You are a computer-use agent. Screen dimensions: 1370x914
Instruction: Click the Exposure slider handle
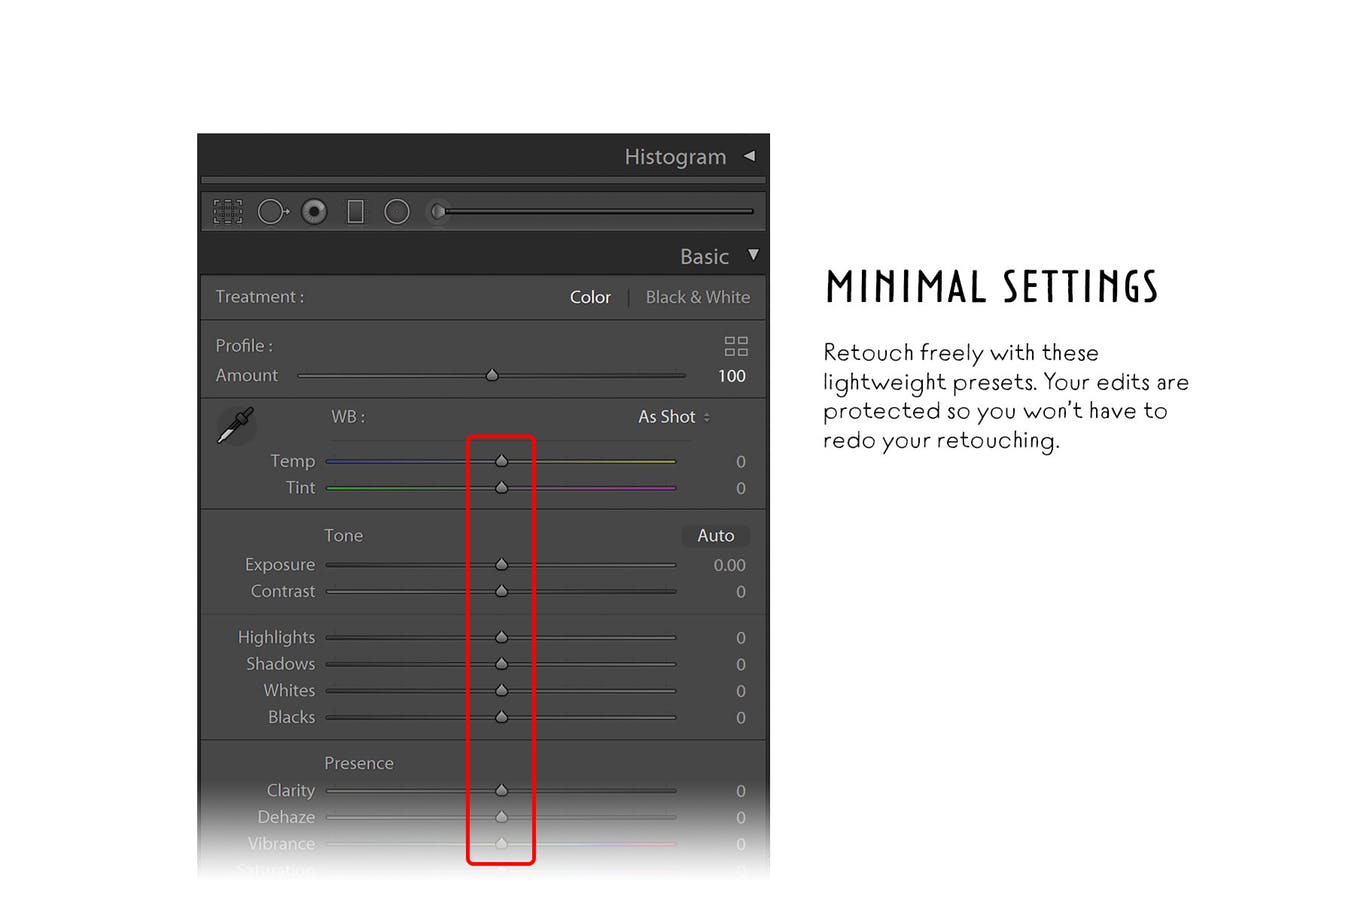(x=502, y=565)
